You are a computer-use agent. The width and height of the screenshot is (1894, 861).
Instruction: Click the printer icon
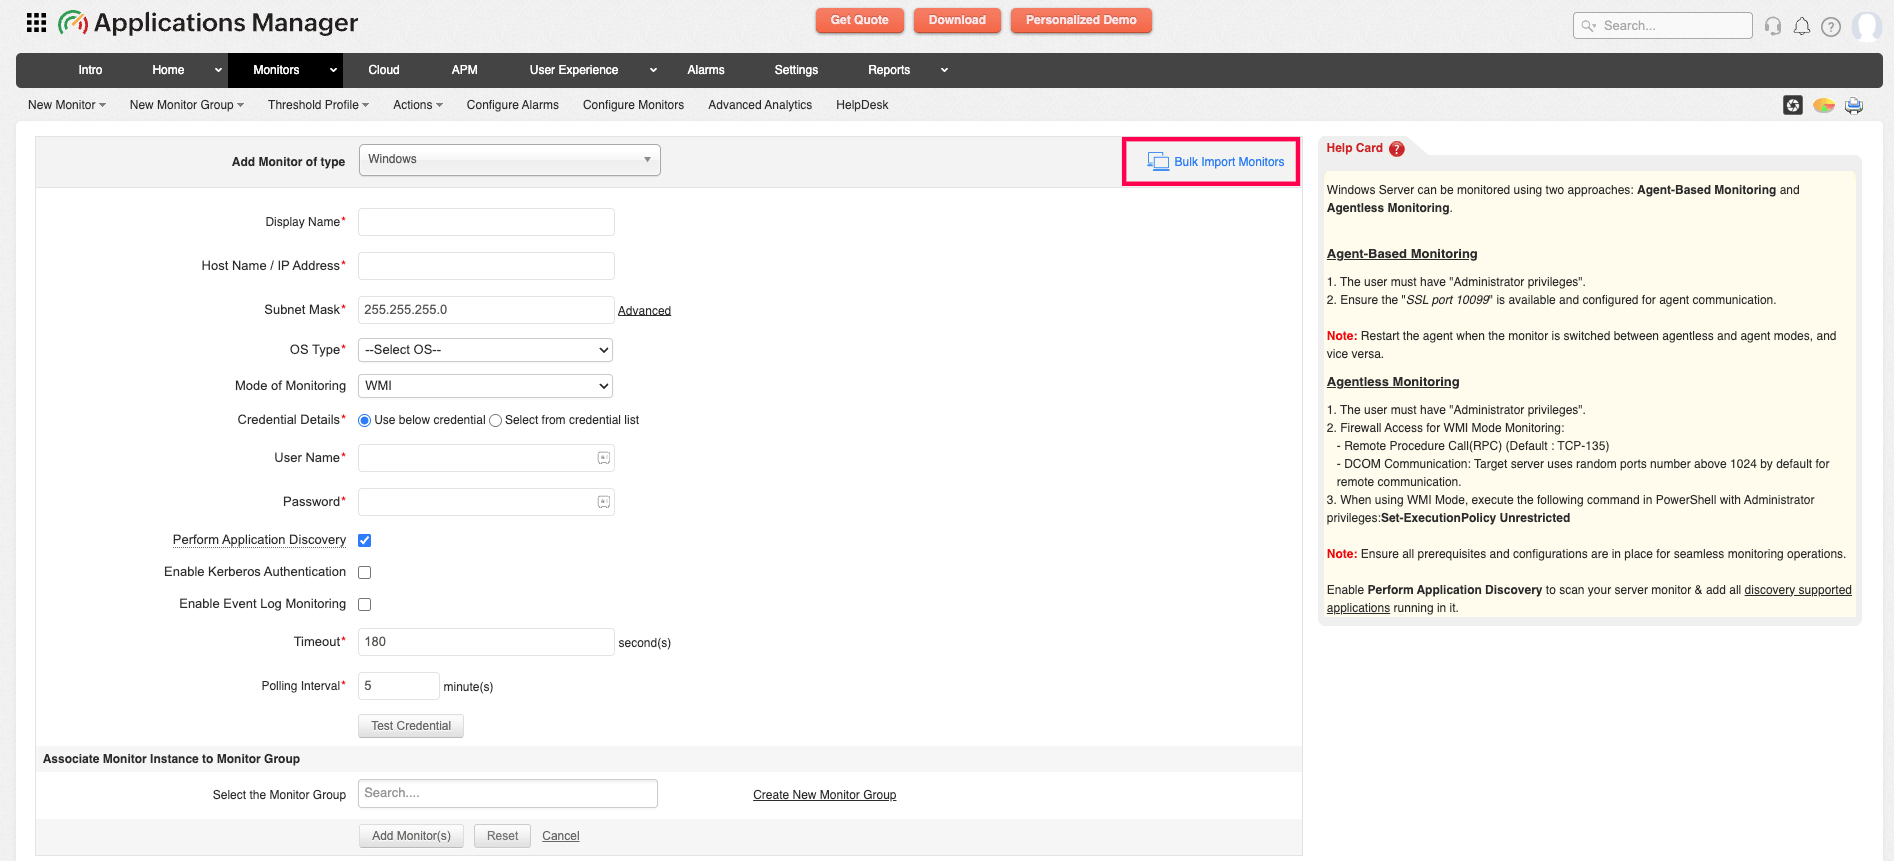[1854, 105]
